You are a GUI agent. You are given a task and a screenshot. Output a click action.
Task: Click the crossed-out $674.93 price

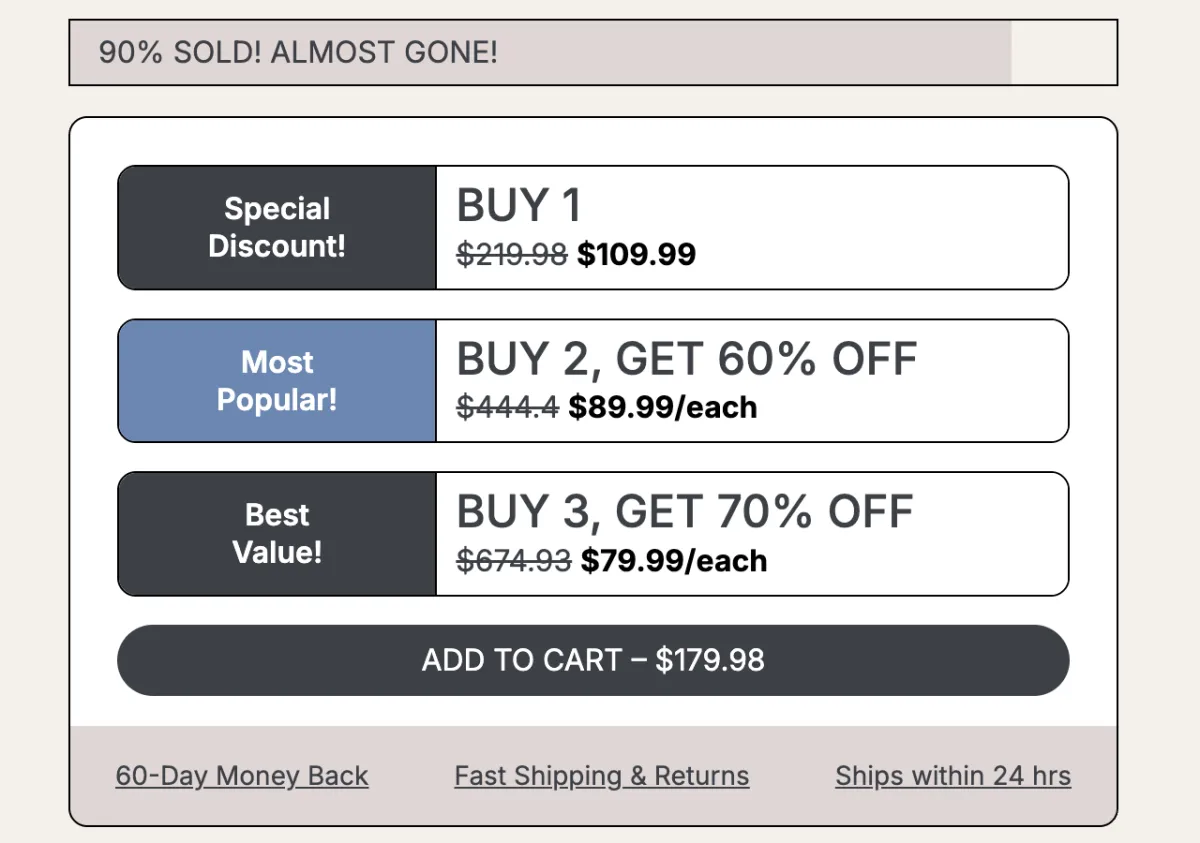coord(513,560)
